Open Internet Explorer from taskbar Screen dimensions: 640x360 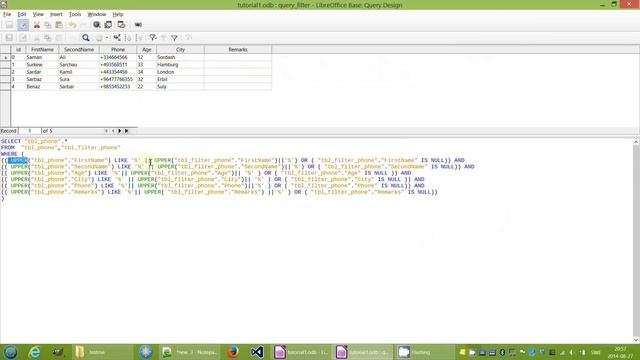tap(35, 352)
